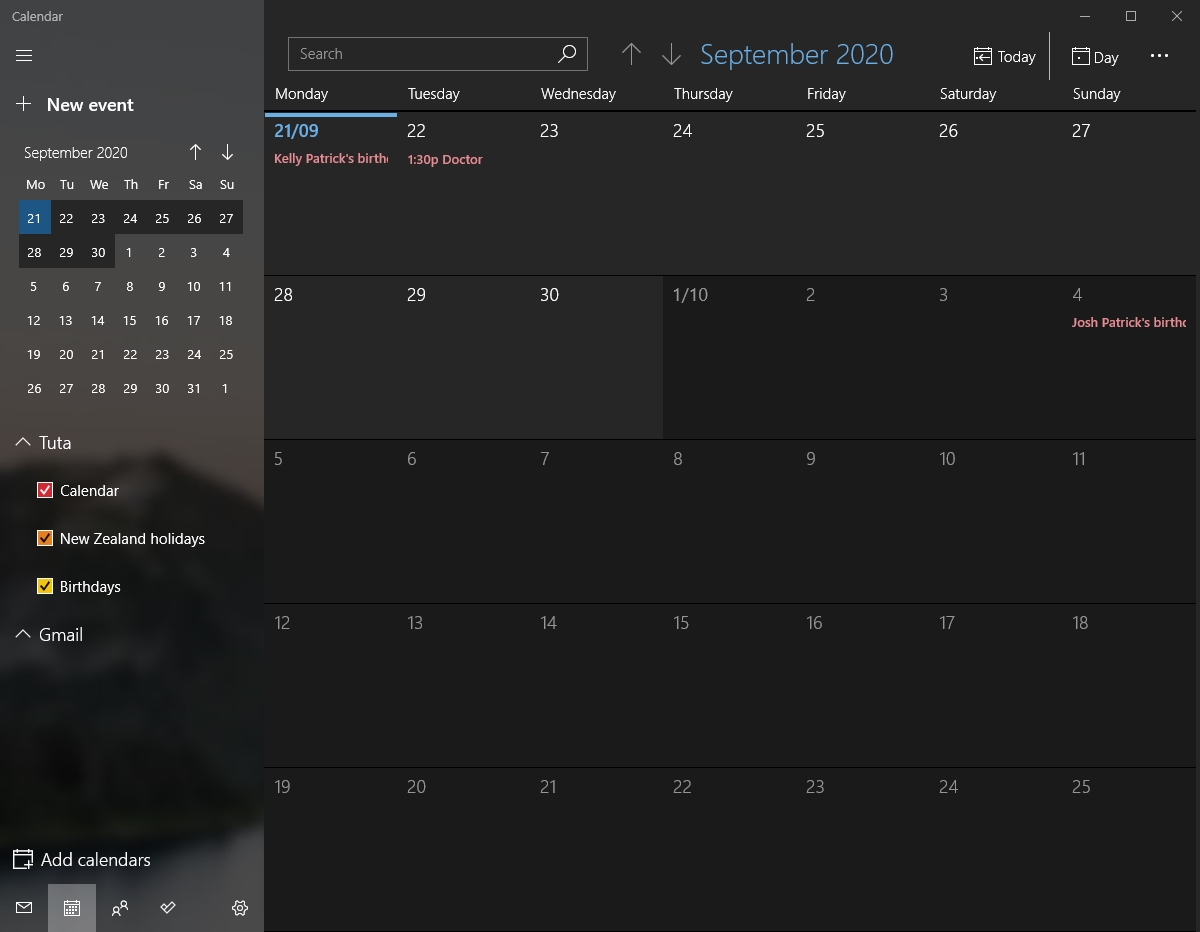Pick 15 in the mini calendar
This screenshot has width=1200, height=932.
tap(130, 320)
